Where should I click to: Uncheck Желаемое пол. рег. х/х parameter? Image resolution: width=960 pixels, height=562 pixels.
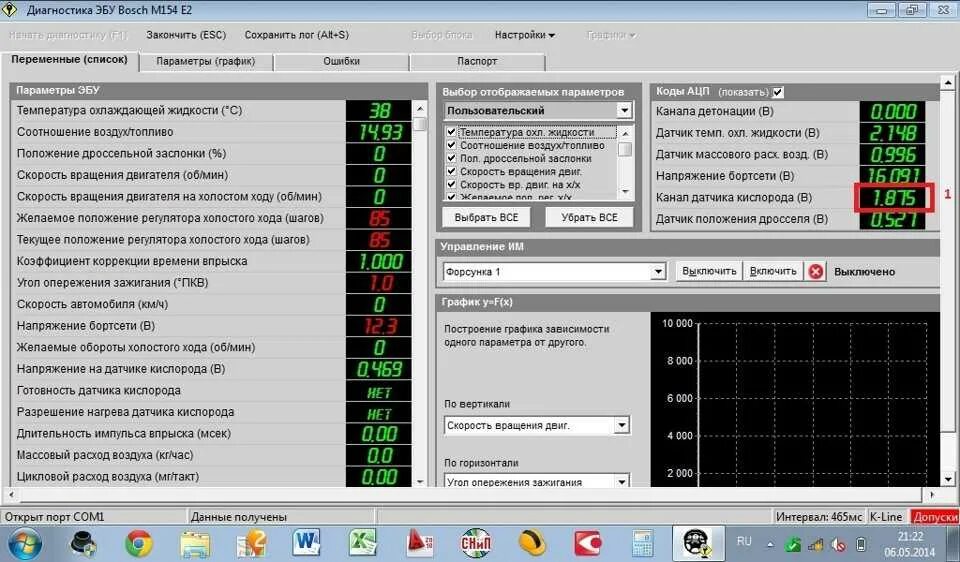(451, 197)
